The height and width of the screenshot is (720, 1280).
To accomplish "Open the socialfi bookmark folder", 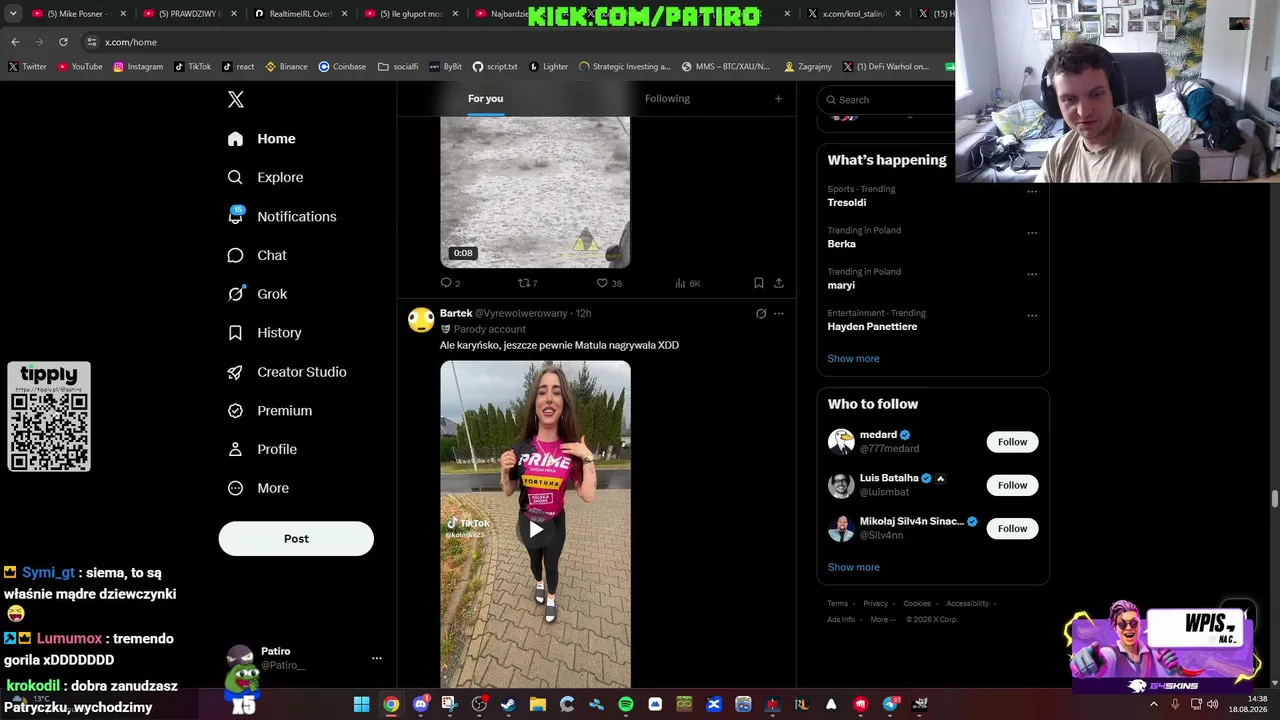I will click(x=398, y=67).
